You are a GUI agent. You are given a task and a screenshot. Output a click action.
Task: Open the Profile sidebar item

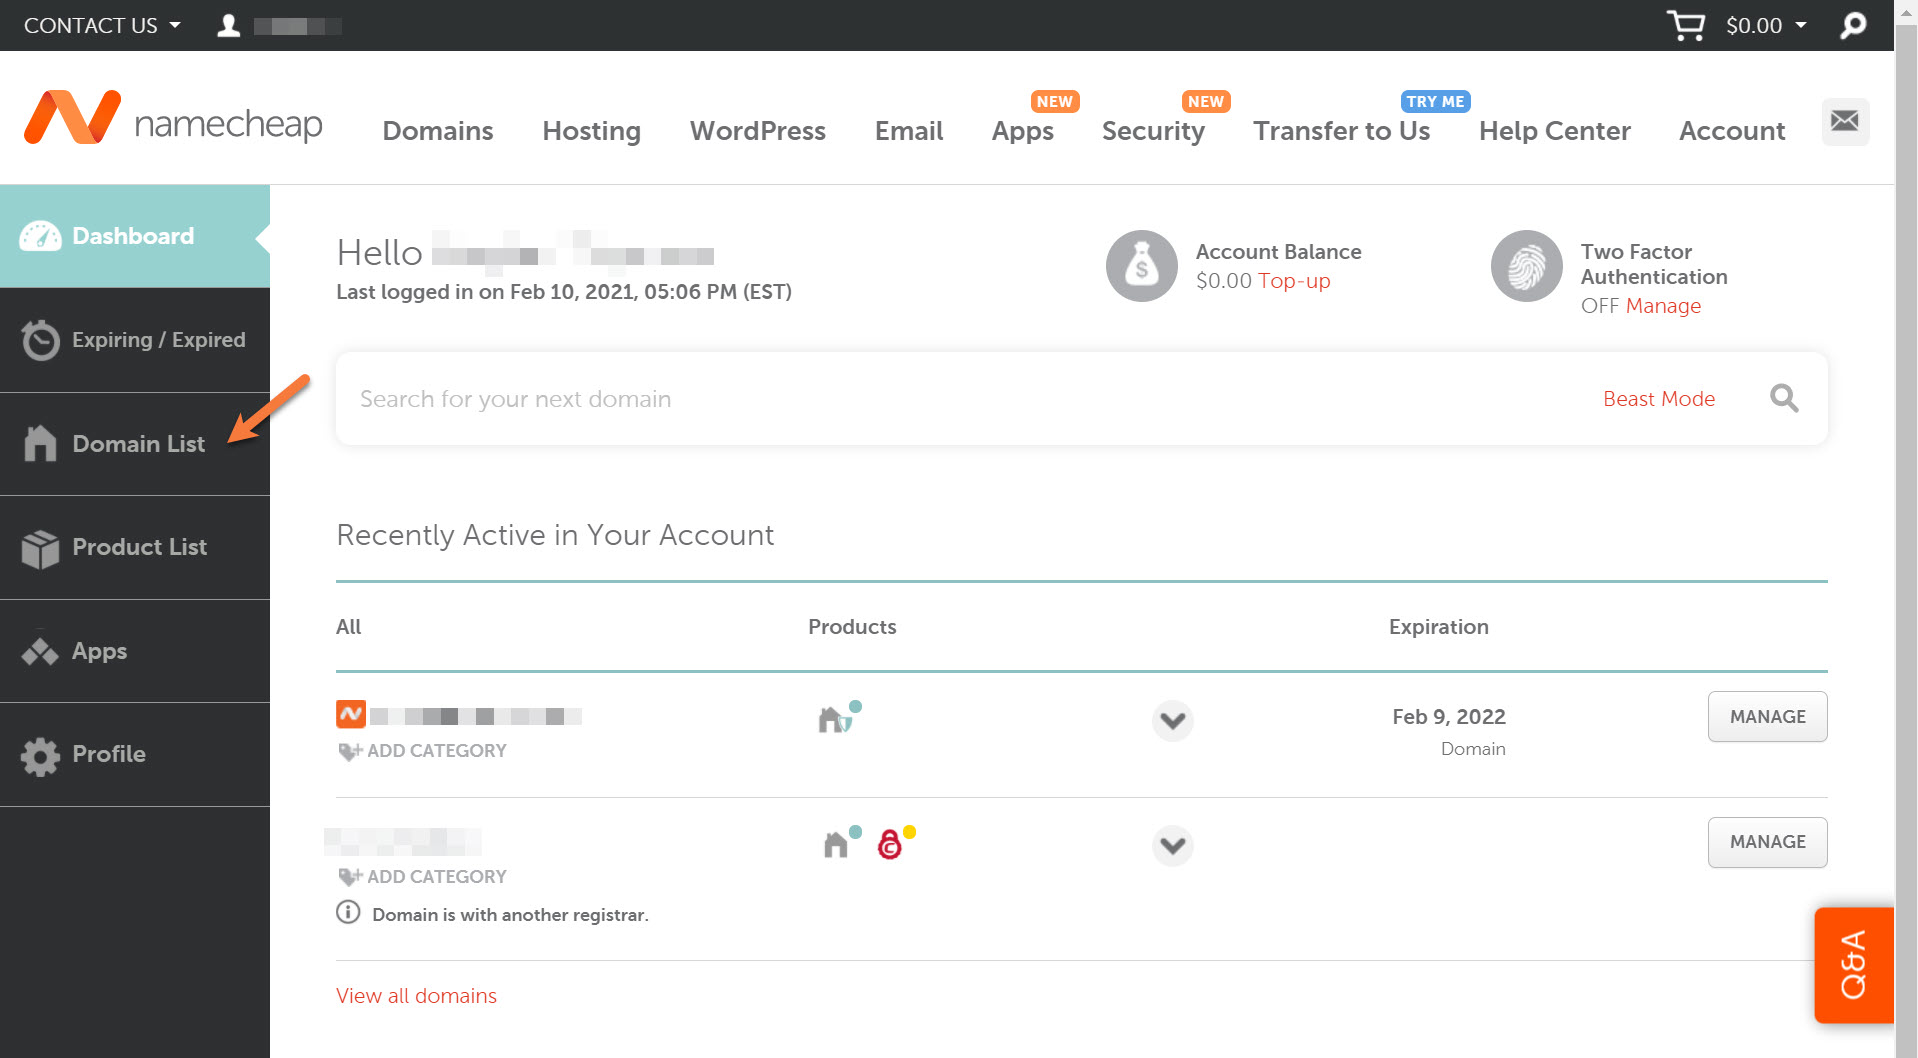(x=108, y=754)
